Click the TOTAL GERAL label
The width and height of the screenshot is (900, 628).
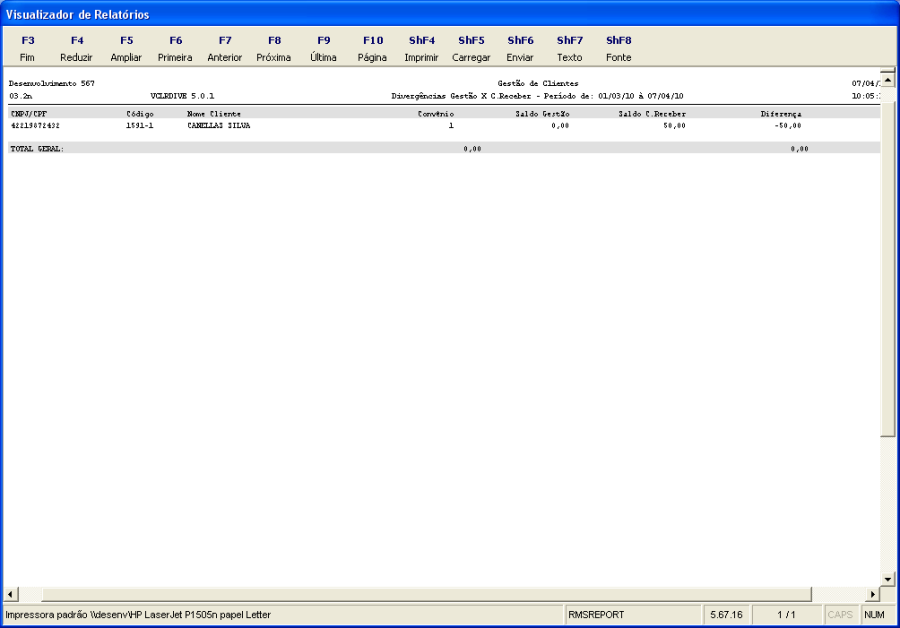pyautogui.click(x=37, y=149)
